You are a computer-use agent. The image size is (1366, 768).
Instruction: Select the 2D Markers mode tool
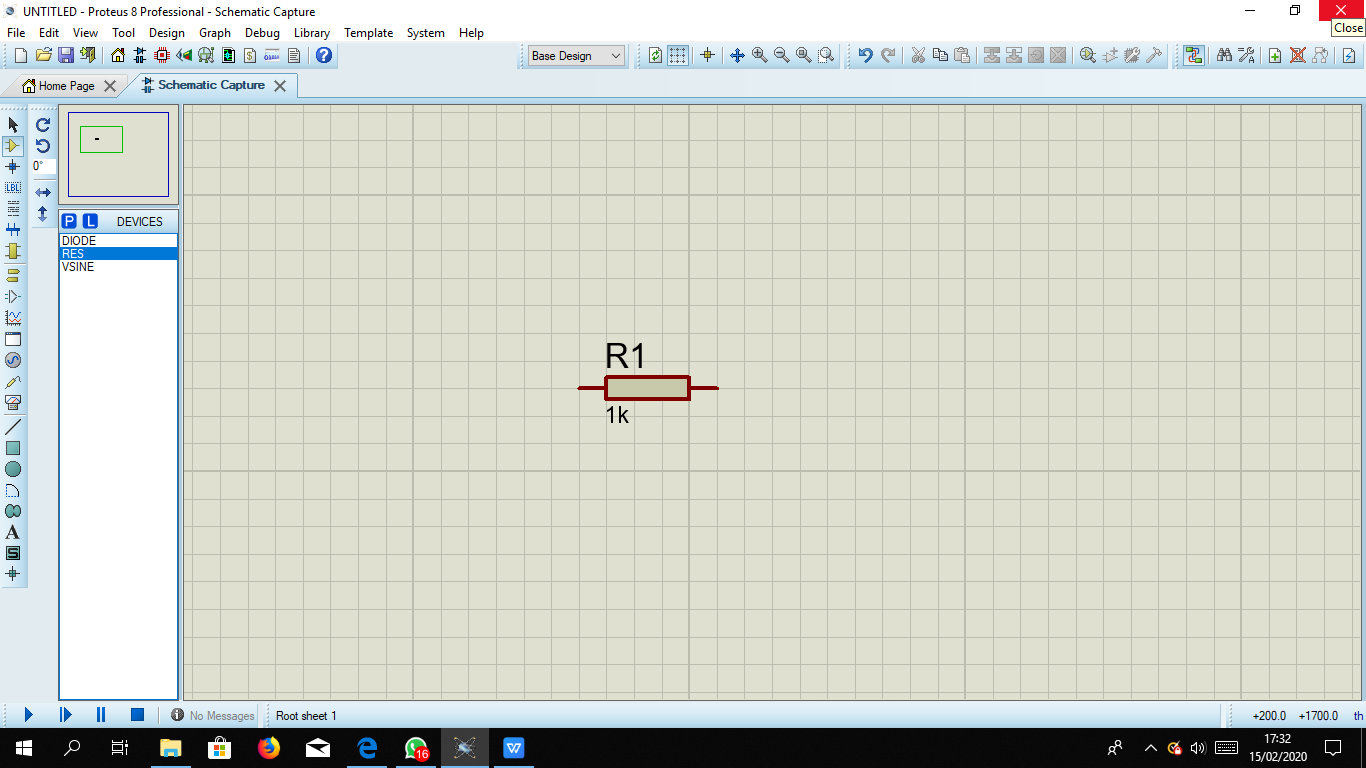pos(13,574)
